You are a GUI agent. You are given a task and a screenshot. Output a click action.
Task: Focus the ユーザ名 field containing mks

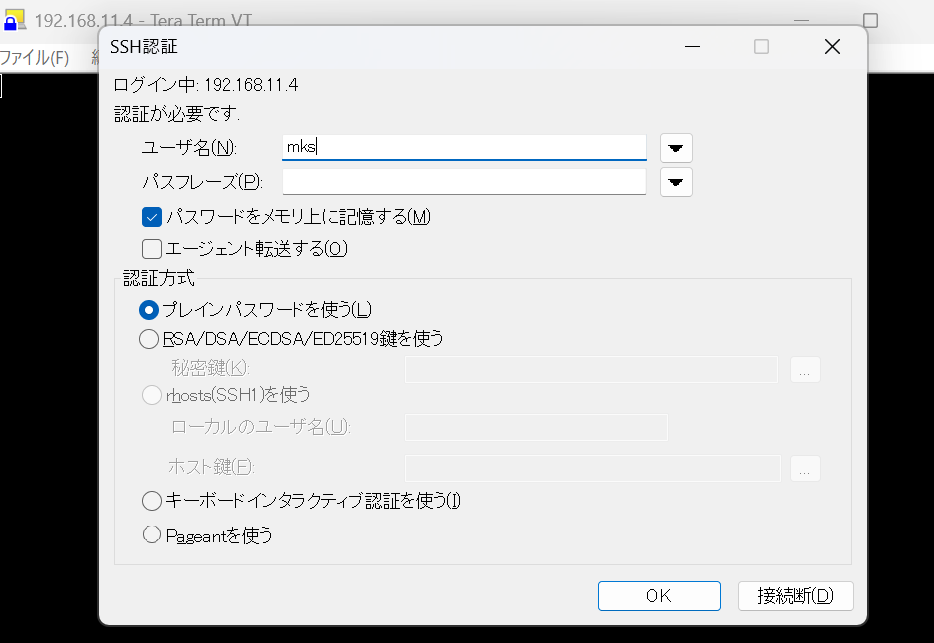[x=464, y=147]
